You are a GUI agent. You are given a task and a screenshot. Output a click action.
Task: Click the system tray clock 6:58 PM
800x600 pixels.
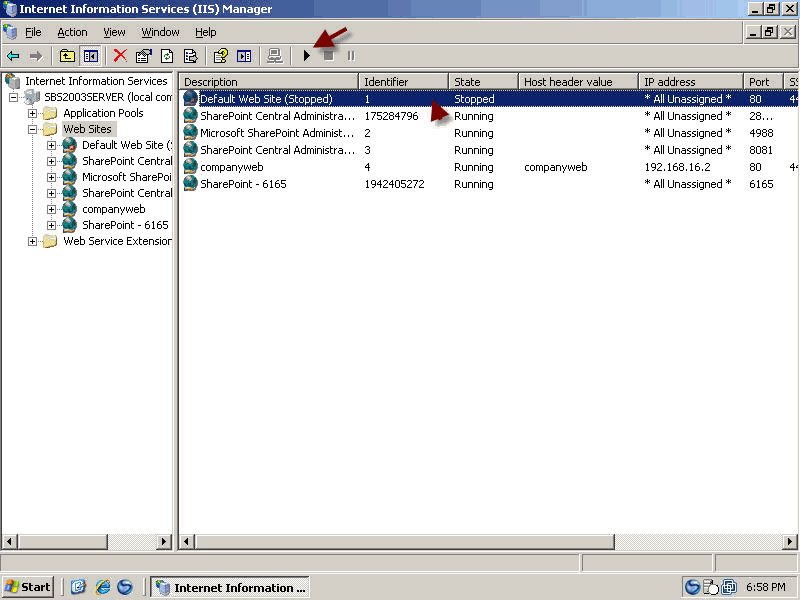(x=765, y=587)
